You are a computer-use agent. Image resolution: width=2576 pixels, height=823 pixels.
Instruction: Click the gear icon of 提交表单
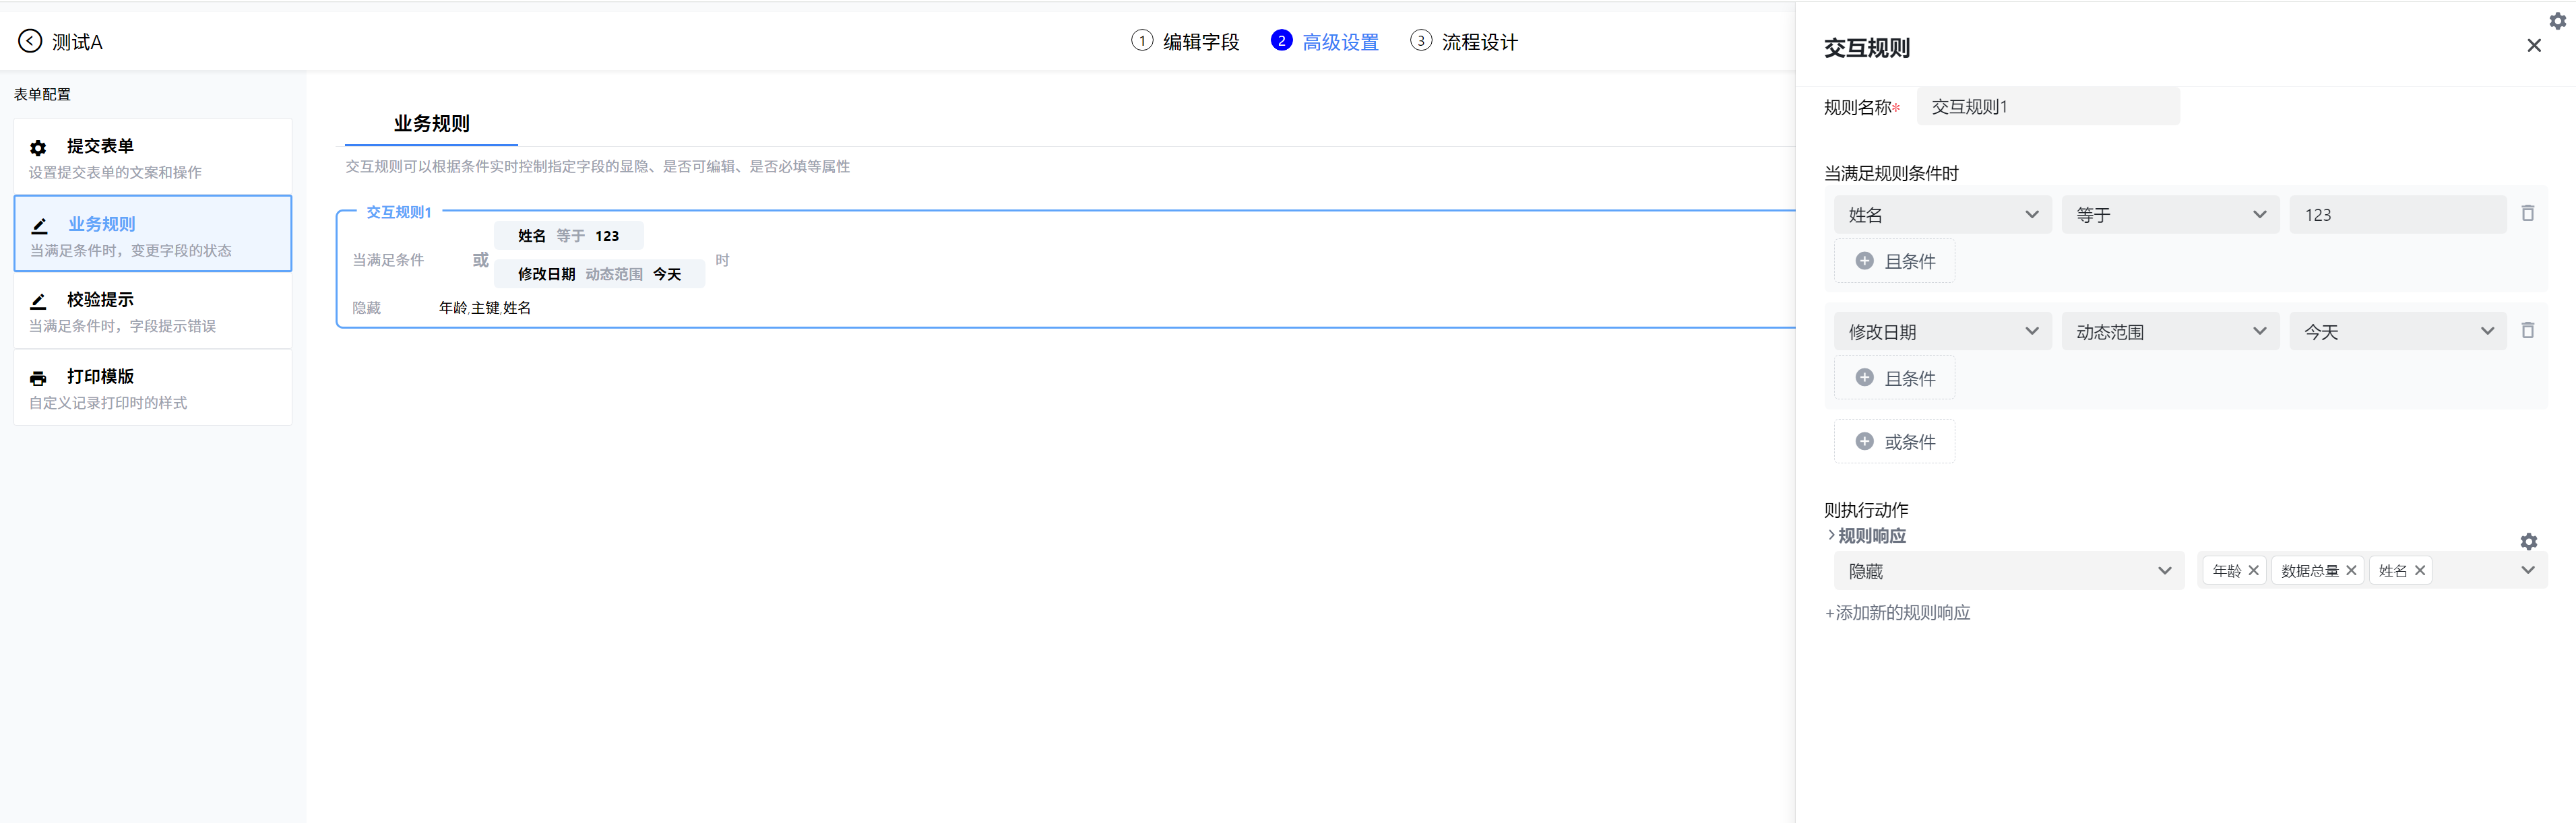tap(38, 147)
